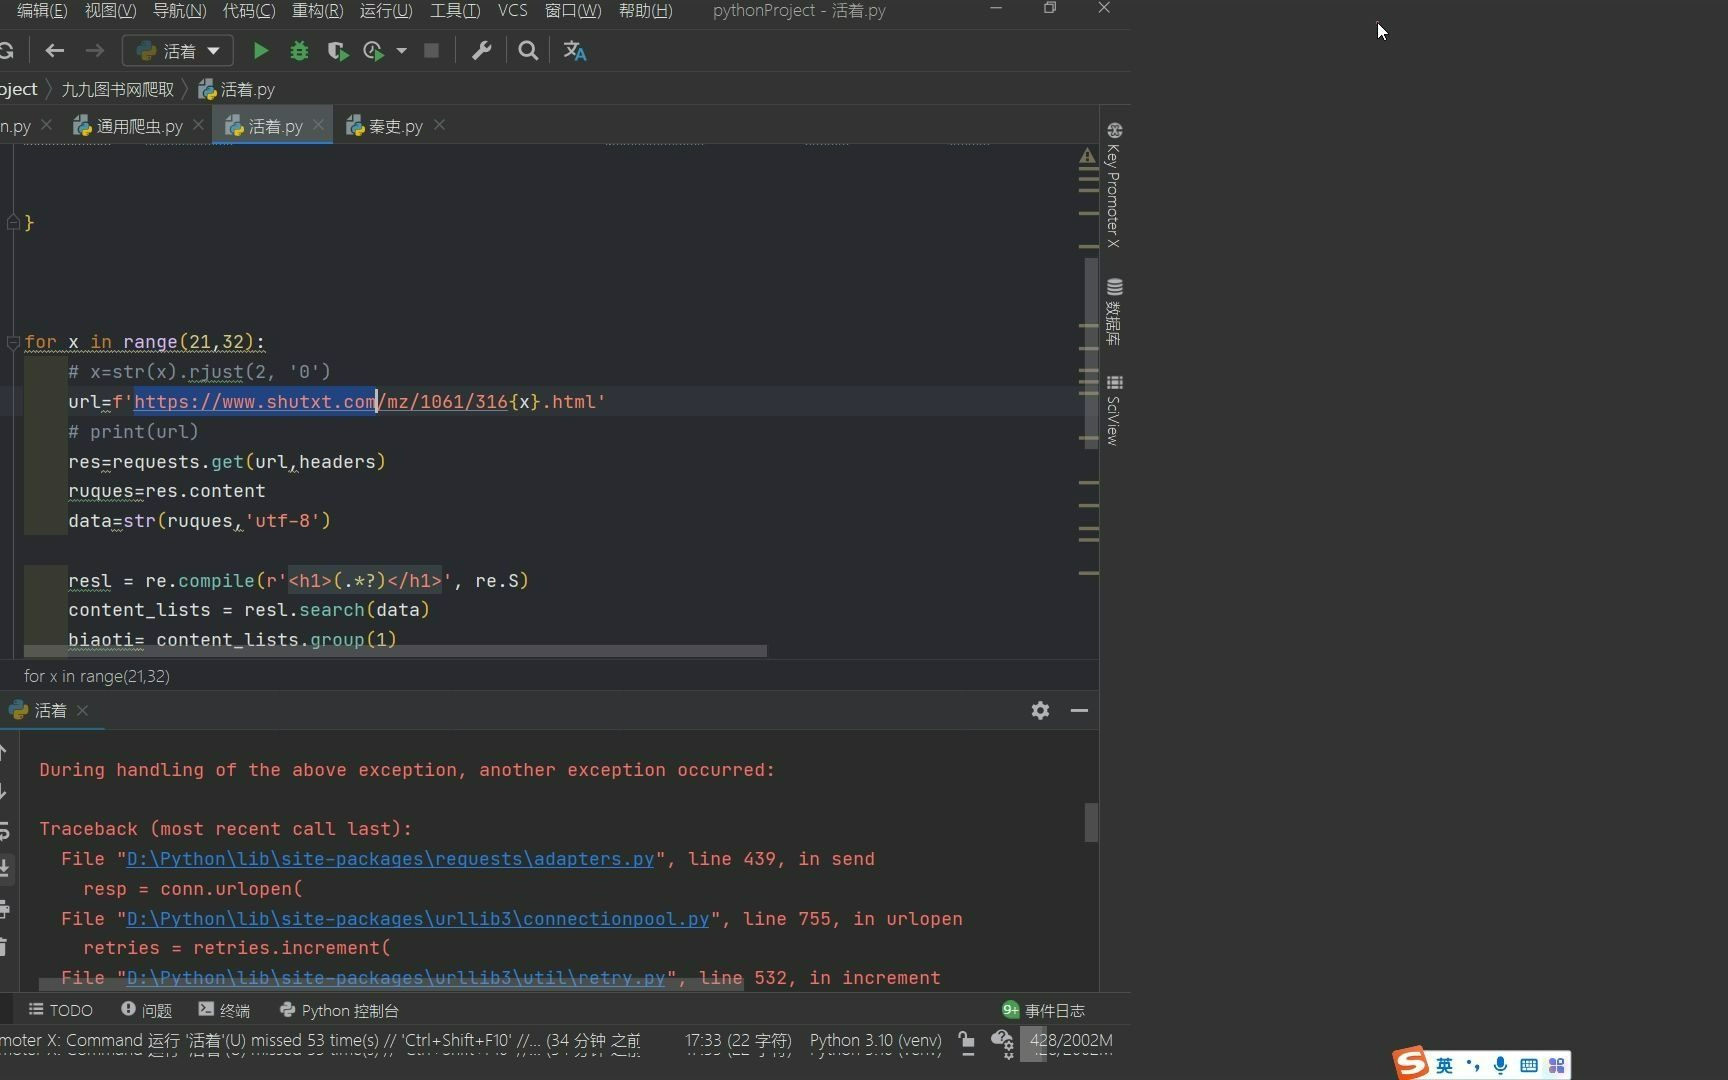Open the profiler dropdown arrow in the toolbar
The height and width of the screenshot is (1080, 1728).
pyautogui.click(x=402, y=51)
